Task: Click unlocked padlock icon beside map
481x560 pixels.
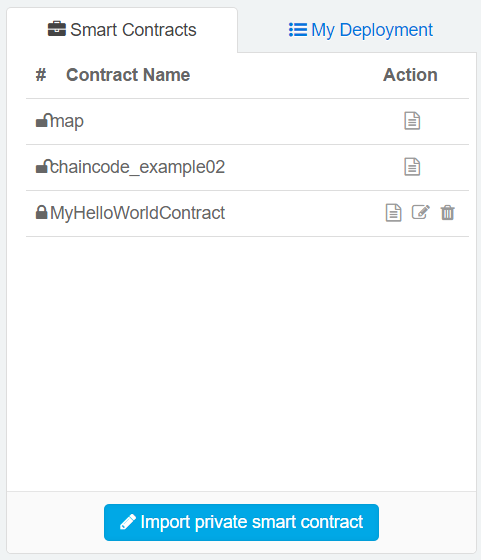Action: pos(44,120)
